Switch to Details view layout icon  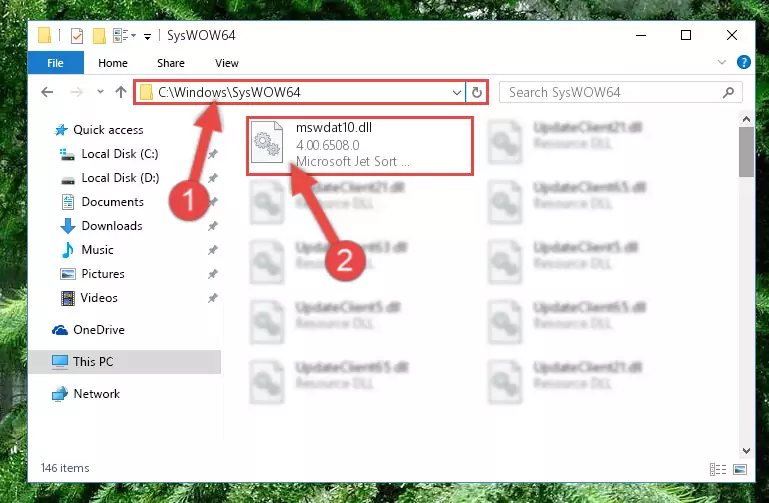click(x=718, y=470)
